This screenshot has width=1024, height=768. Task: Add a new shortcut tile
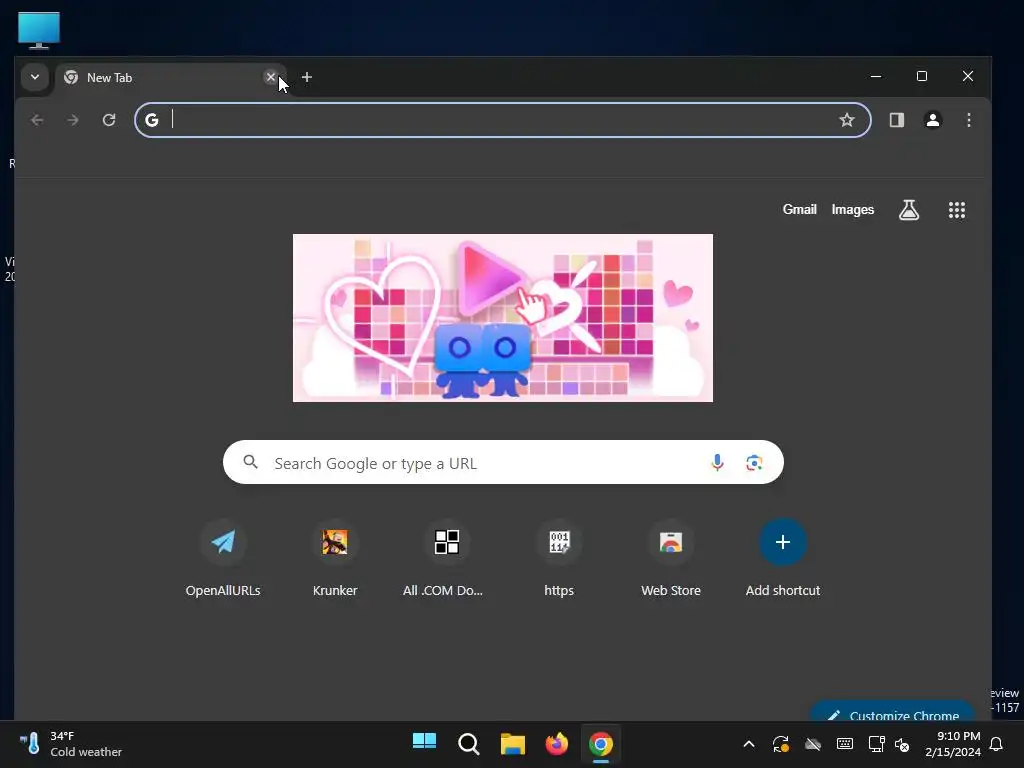tap(782, 559)
